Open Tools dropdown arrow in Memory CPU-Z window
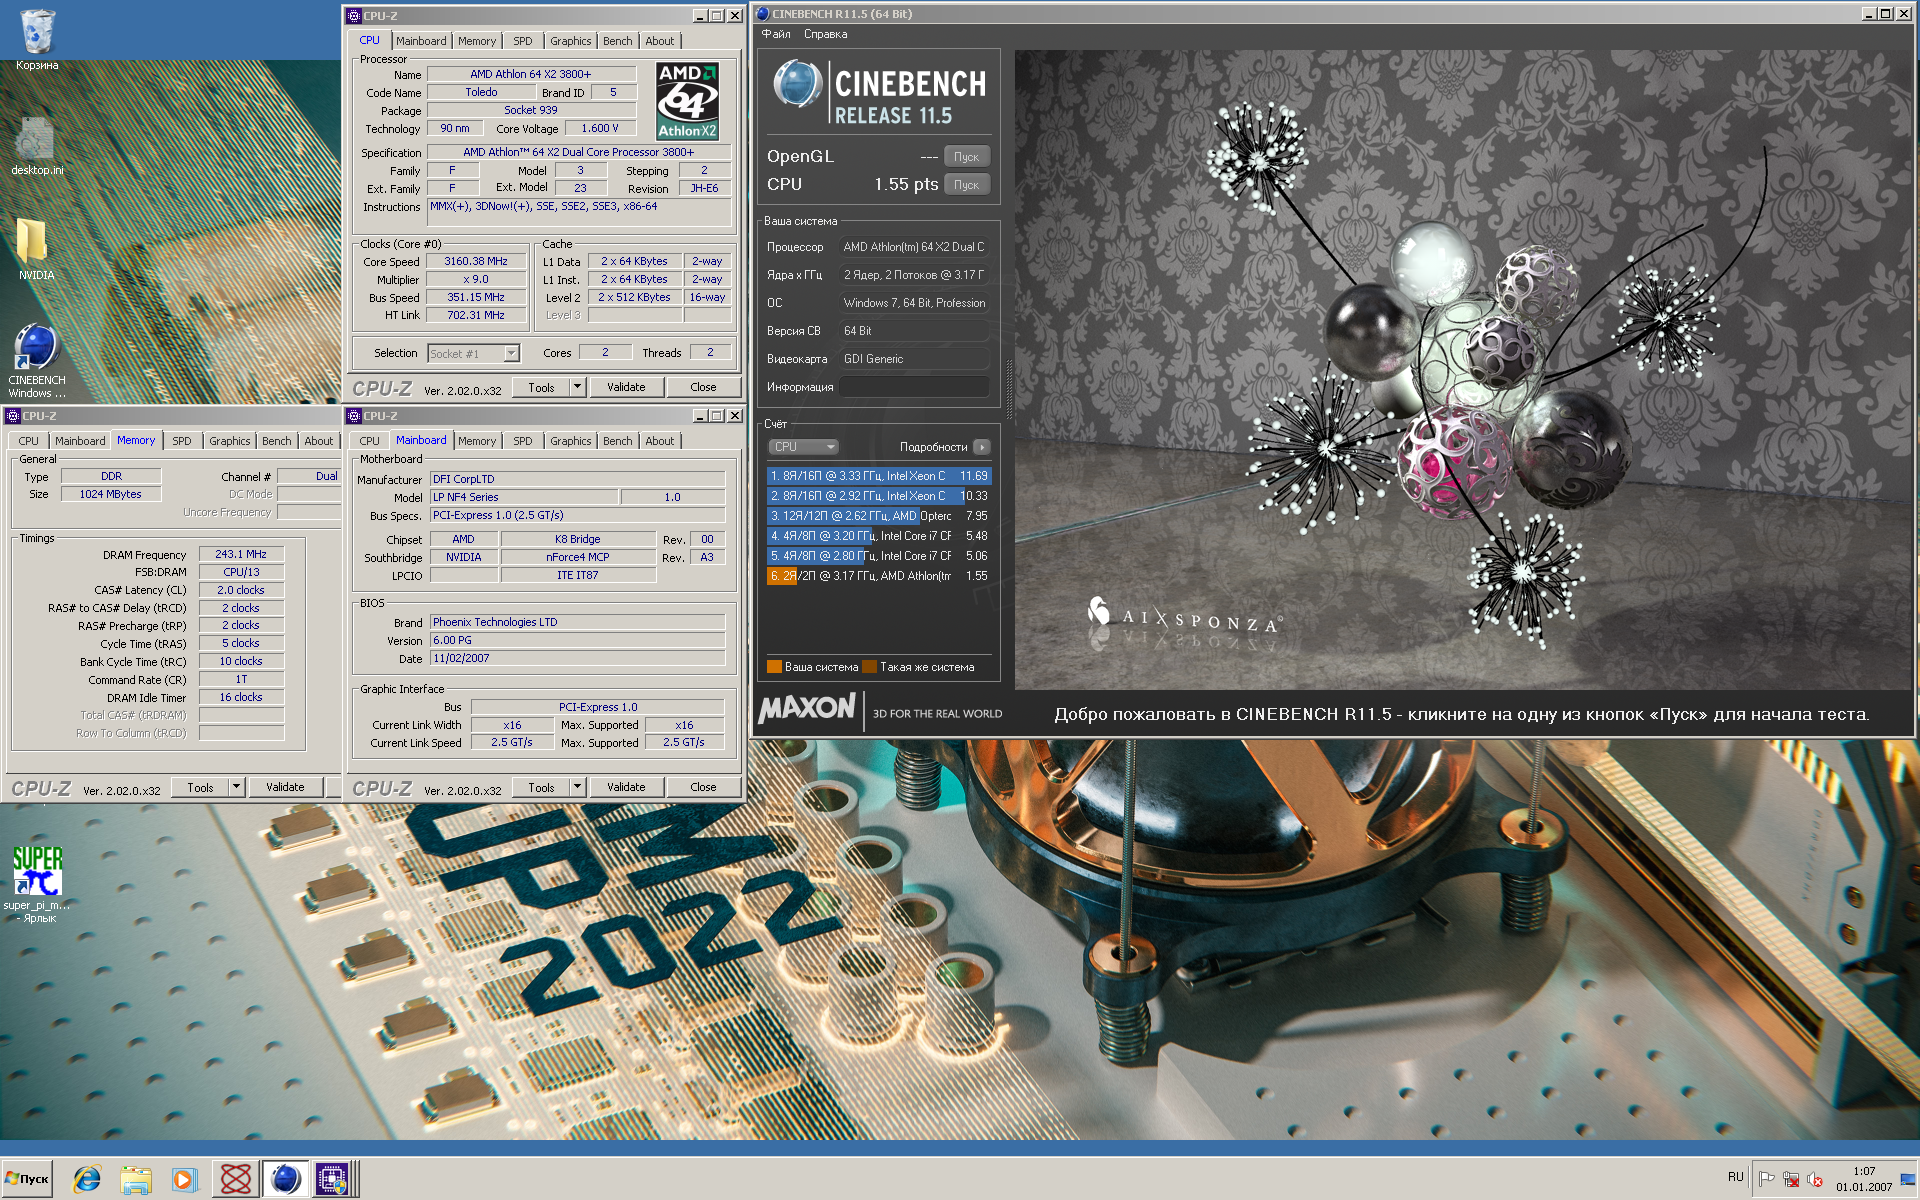This screenshot has width=1920, height=1200. click(x=237, y=787)
